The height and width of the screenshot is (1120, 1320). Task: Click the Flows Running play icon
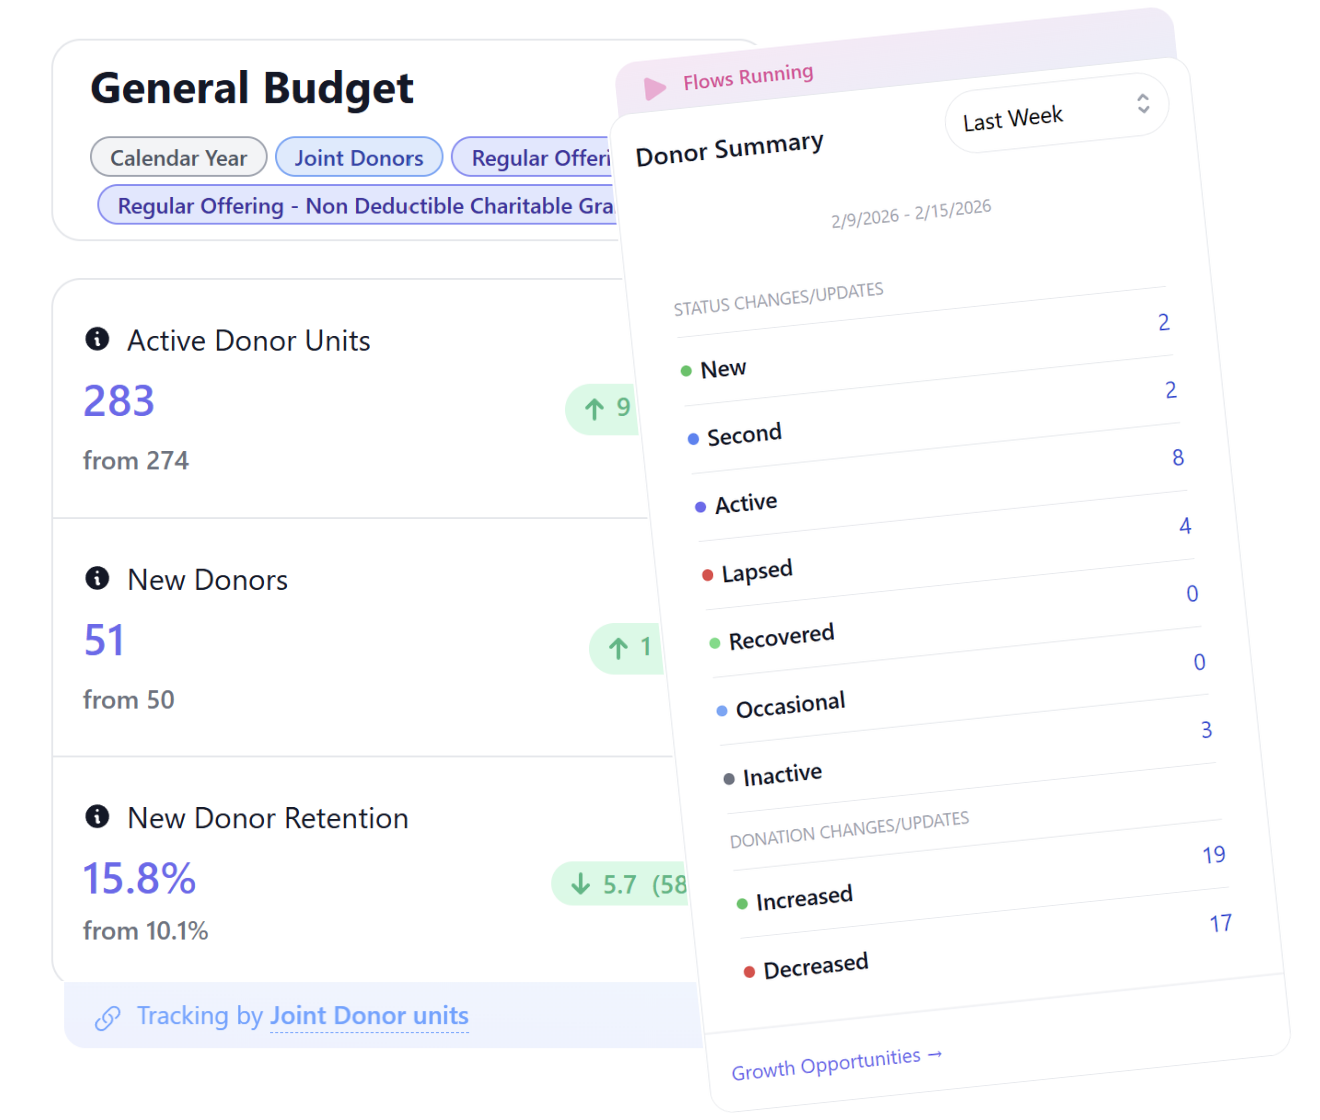coord(655,89)
